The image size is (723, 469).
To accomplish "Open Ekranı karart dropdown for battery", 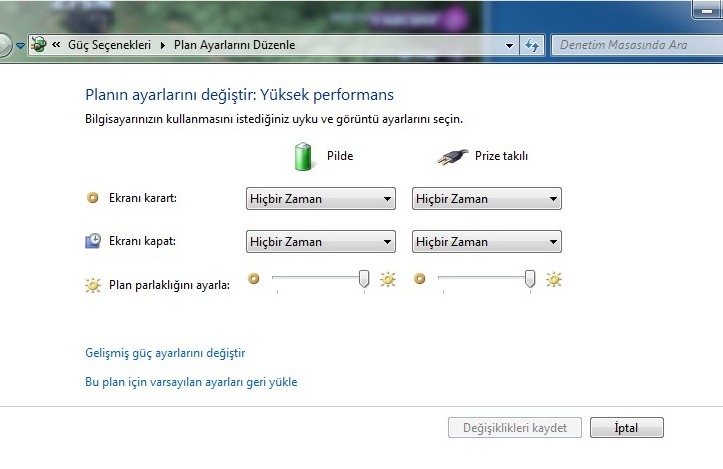I will (321, 199).
